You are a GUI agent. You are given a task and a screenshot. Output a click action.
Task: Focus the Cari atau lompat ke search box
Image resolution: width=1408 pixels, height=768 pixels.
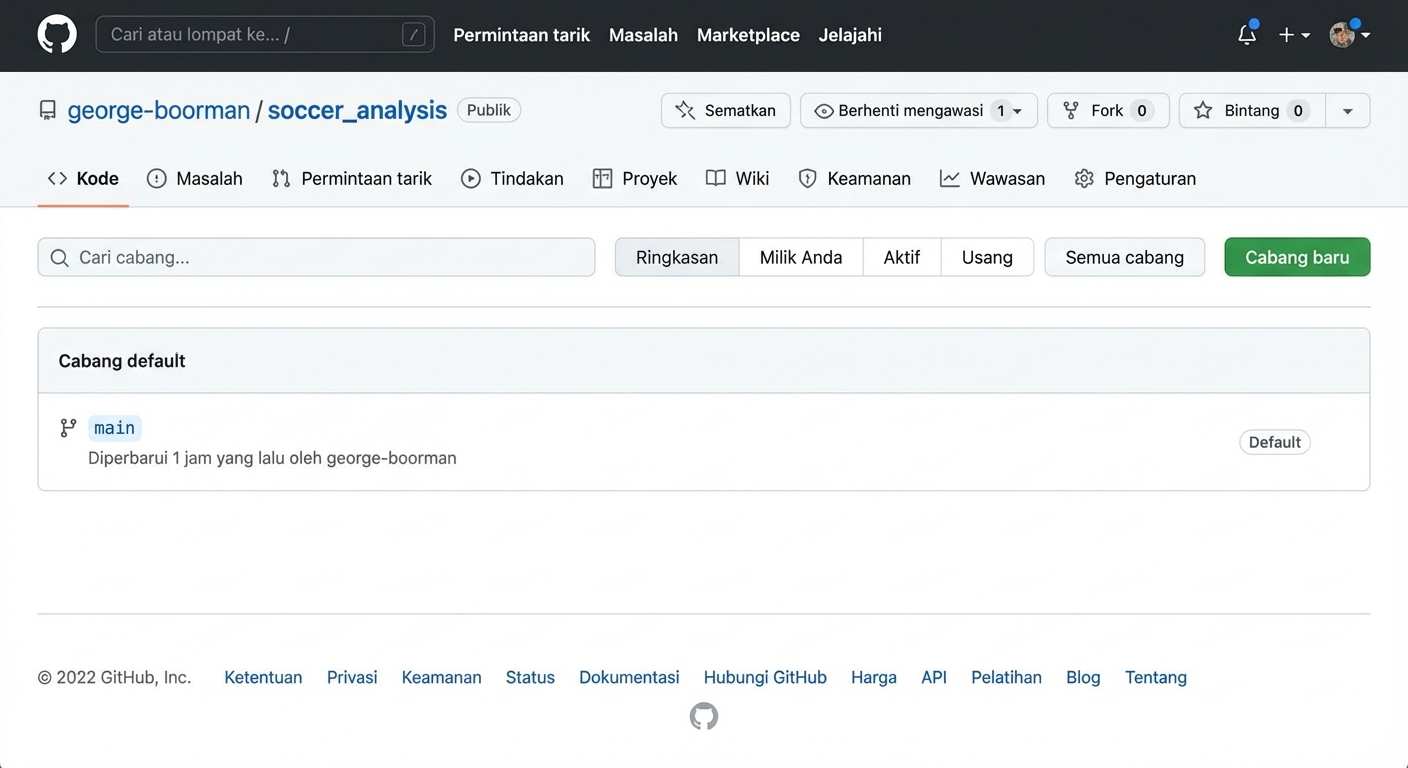265,35
